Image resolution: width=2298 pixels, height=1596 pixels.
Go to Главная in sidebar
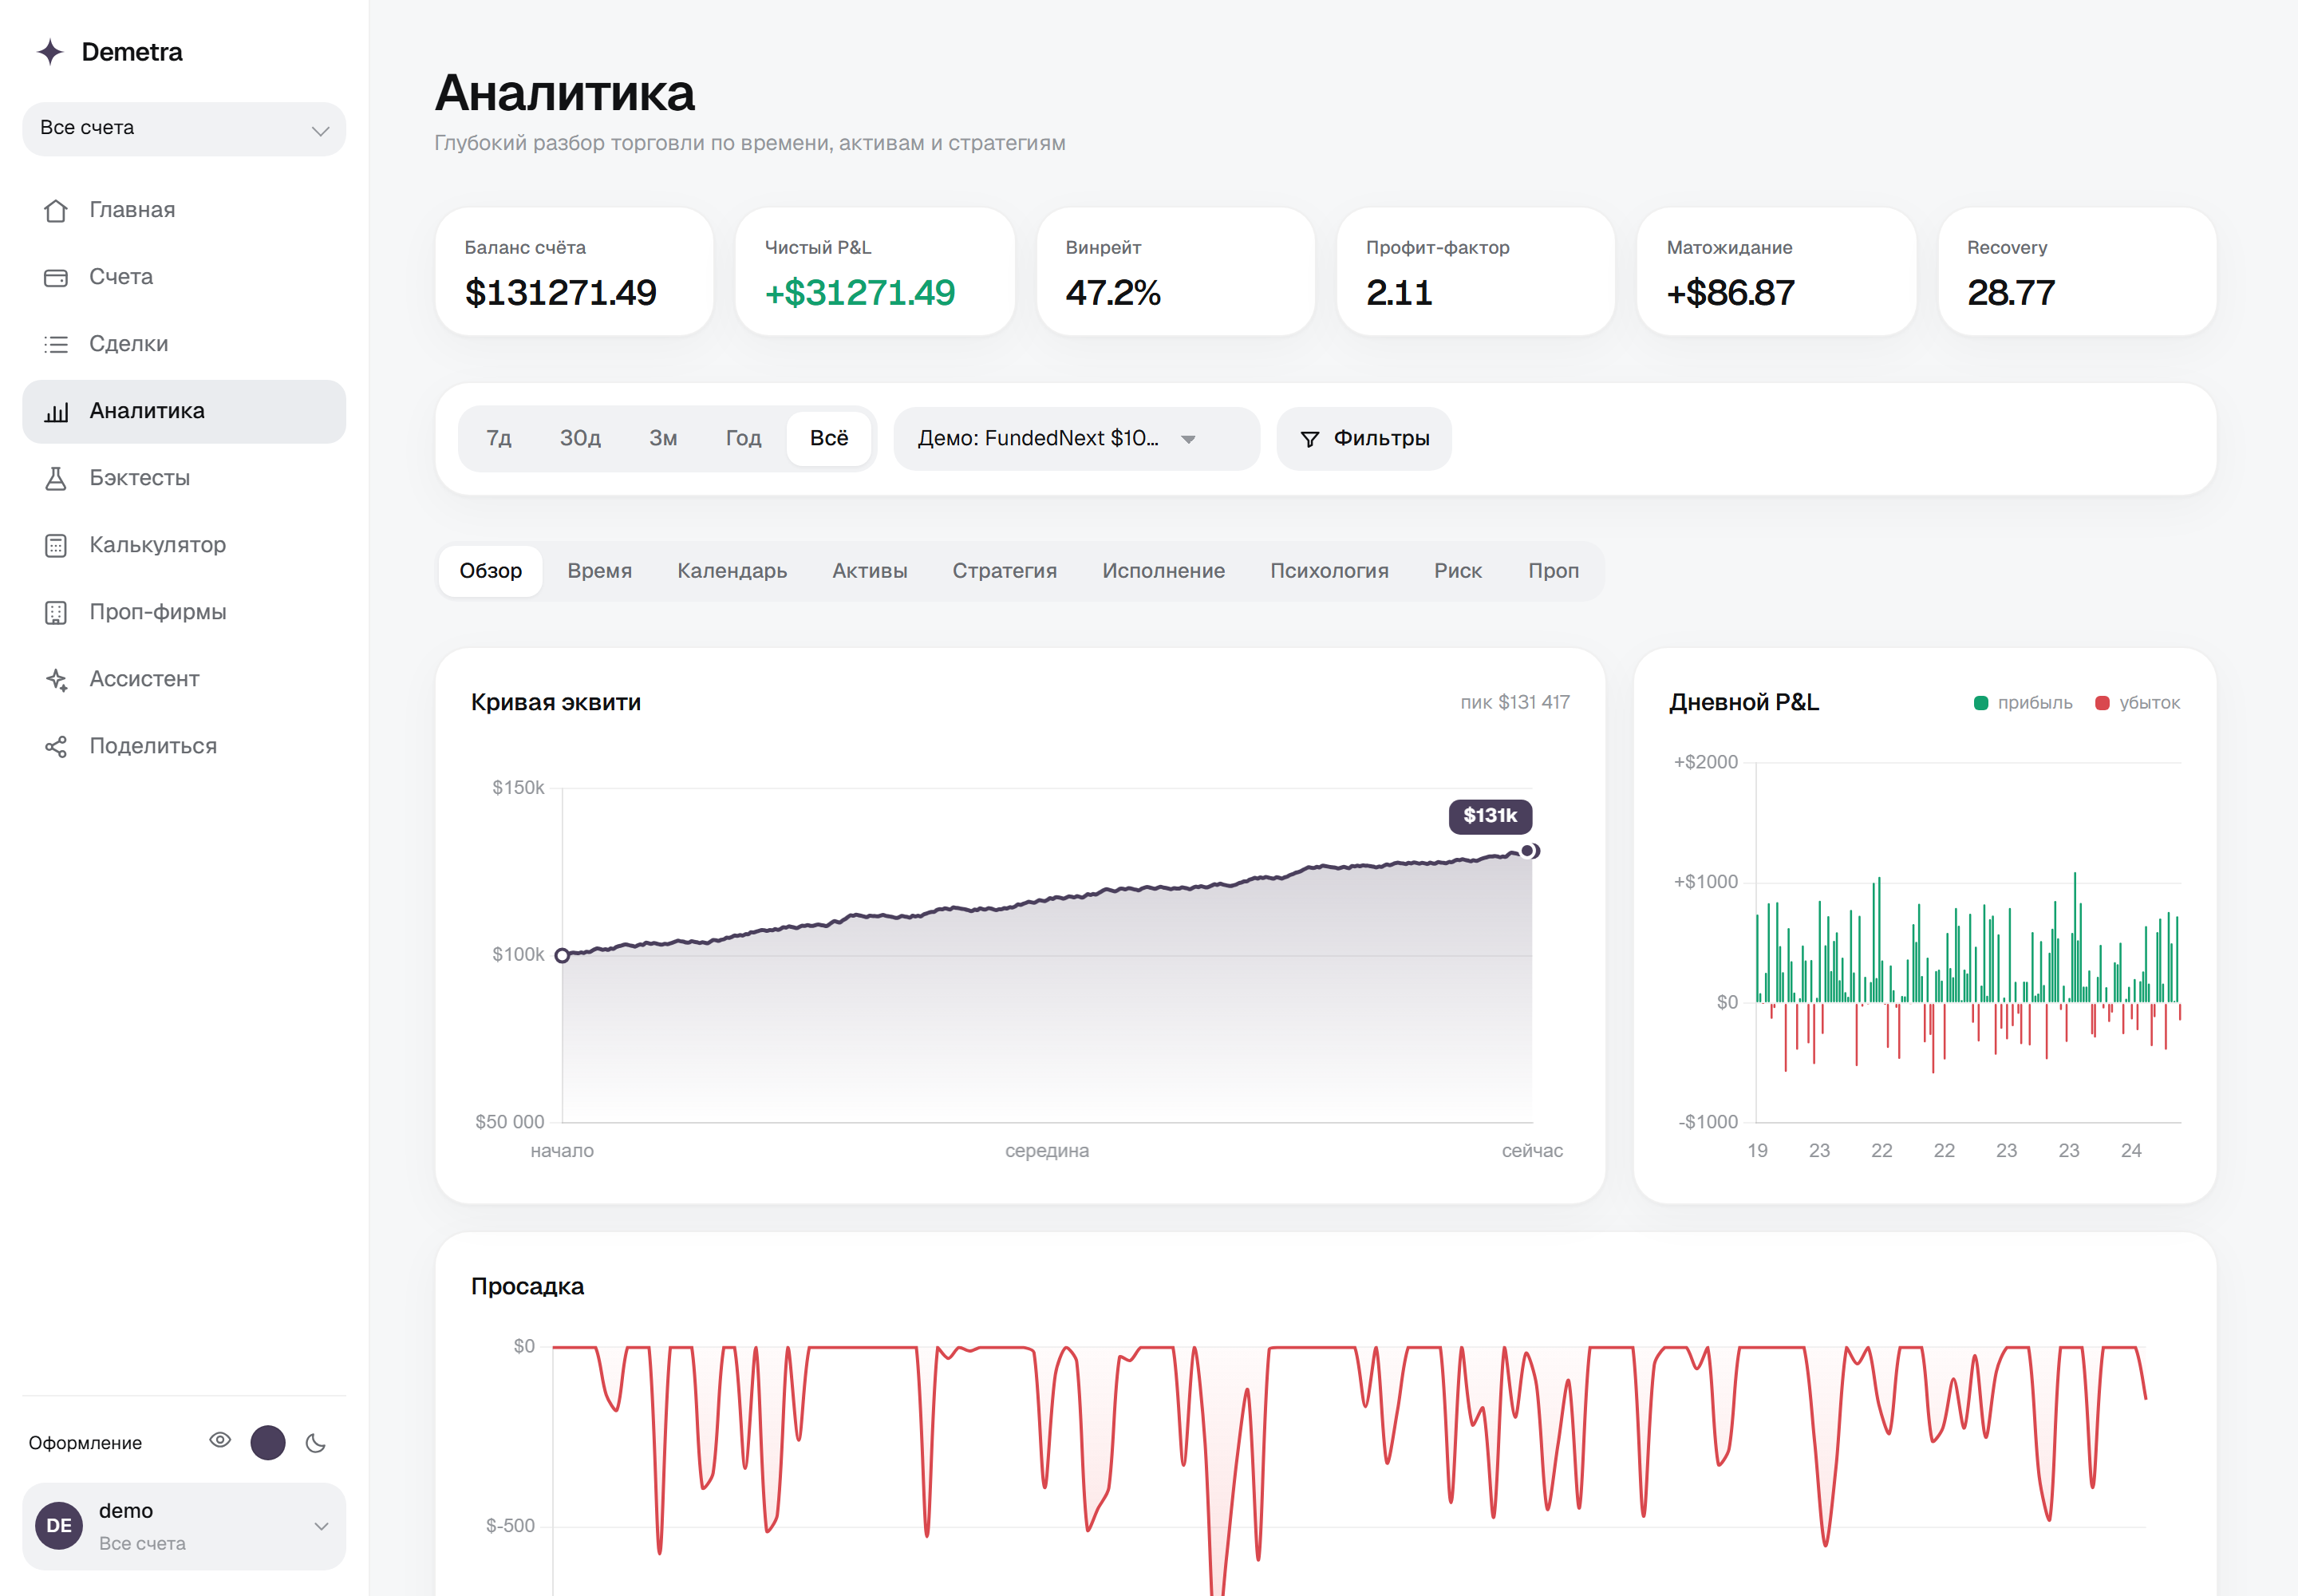tap(184, 210)
